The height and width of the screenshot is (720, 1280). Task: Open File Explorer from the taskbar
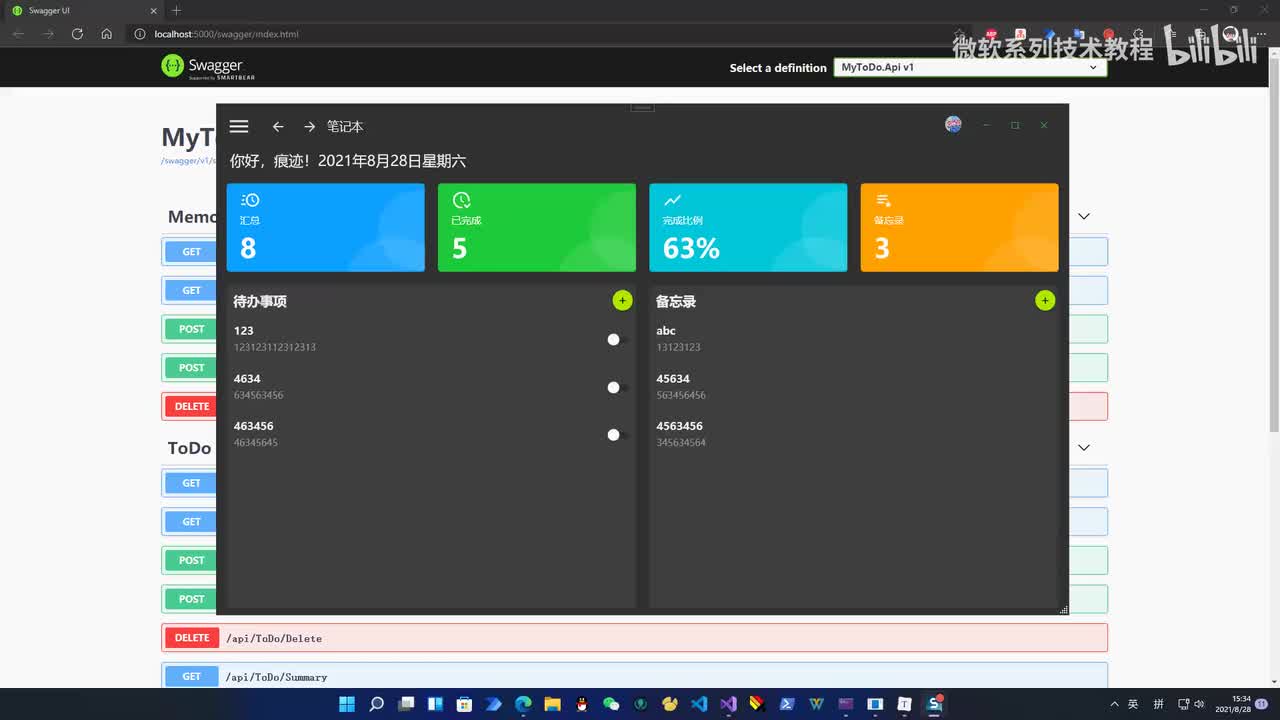[552, 704]
